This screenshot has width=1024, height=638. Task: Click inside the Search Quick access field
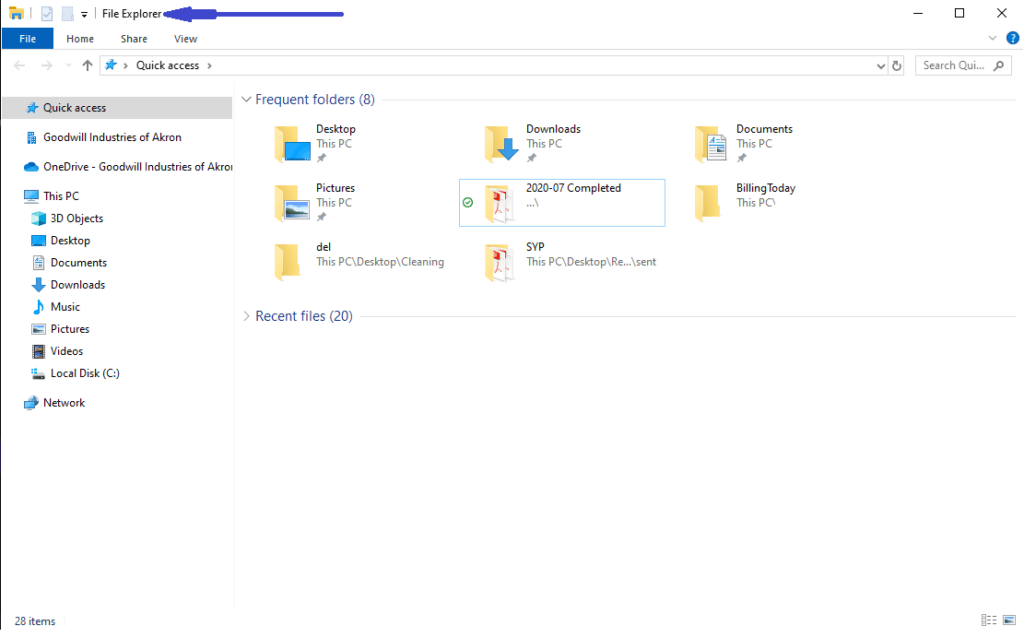(x=950, y=65)
